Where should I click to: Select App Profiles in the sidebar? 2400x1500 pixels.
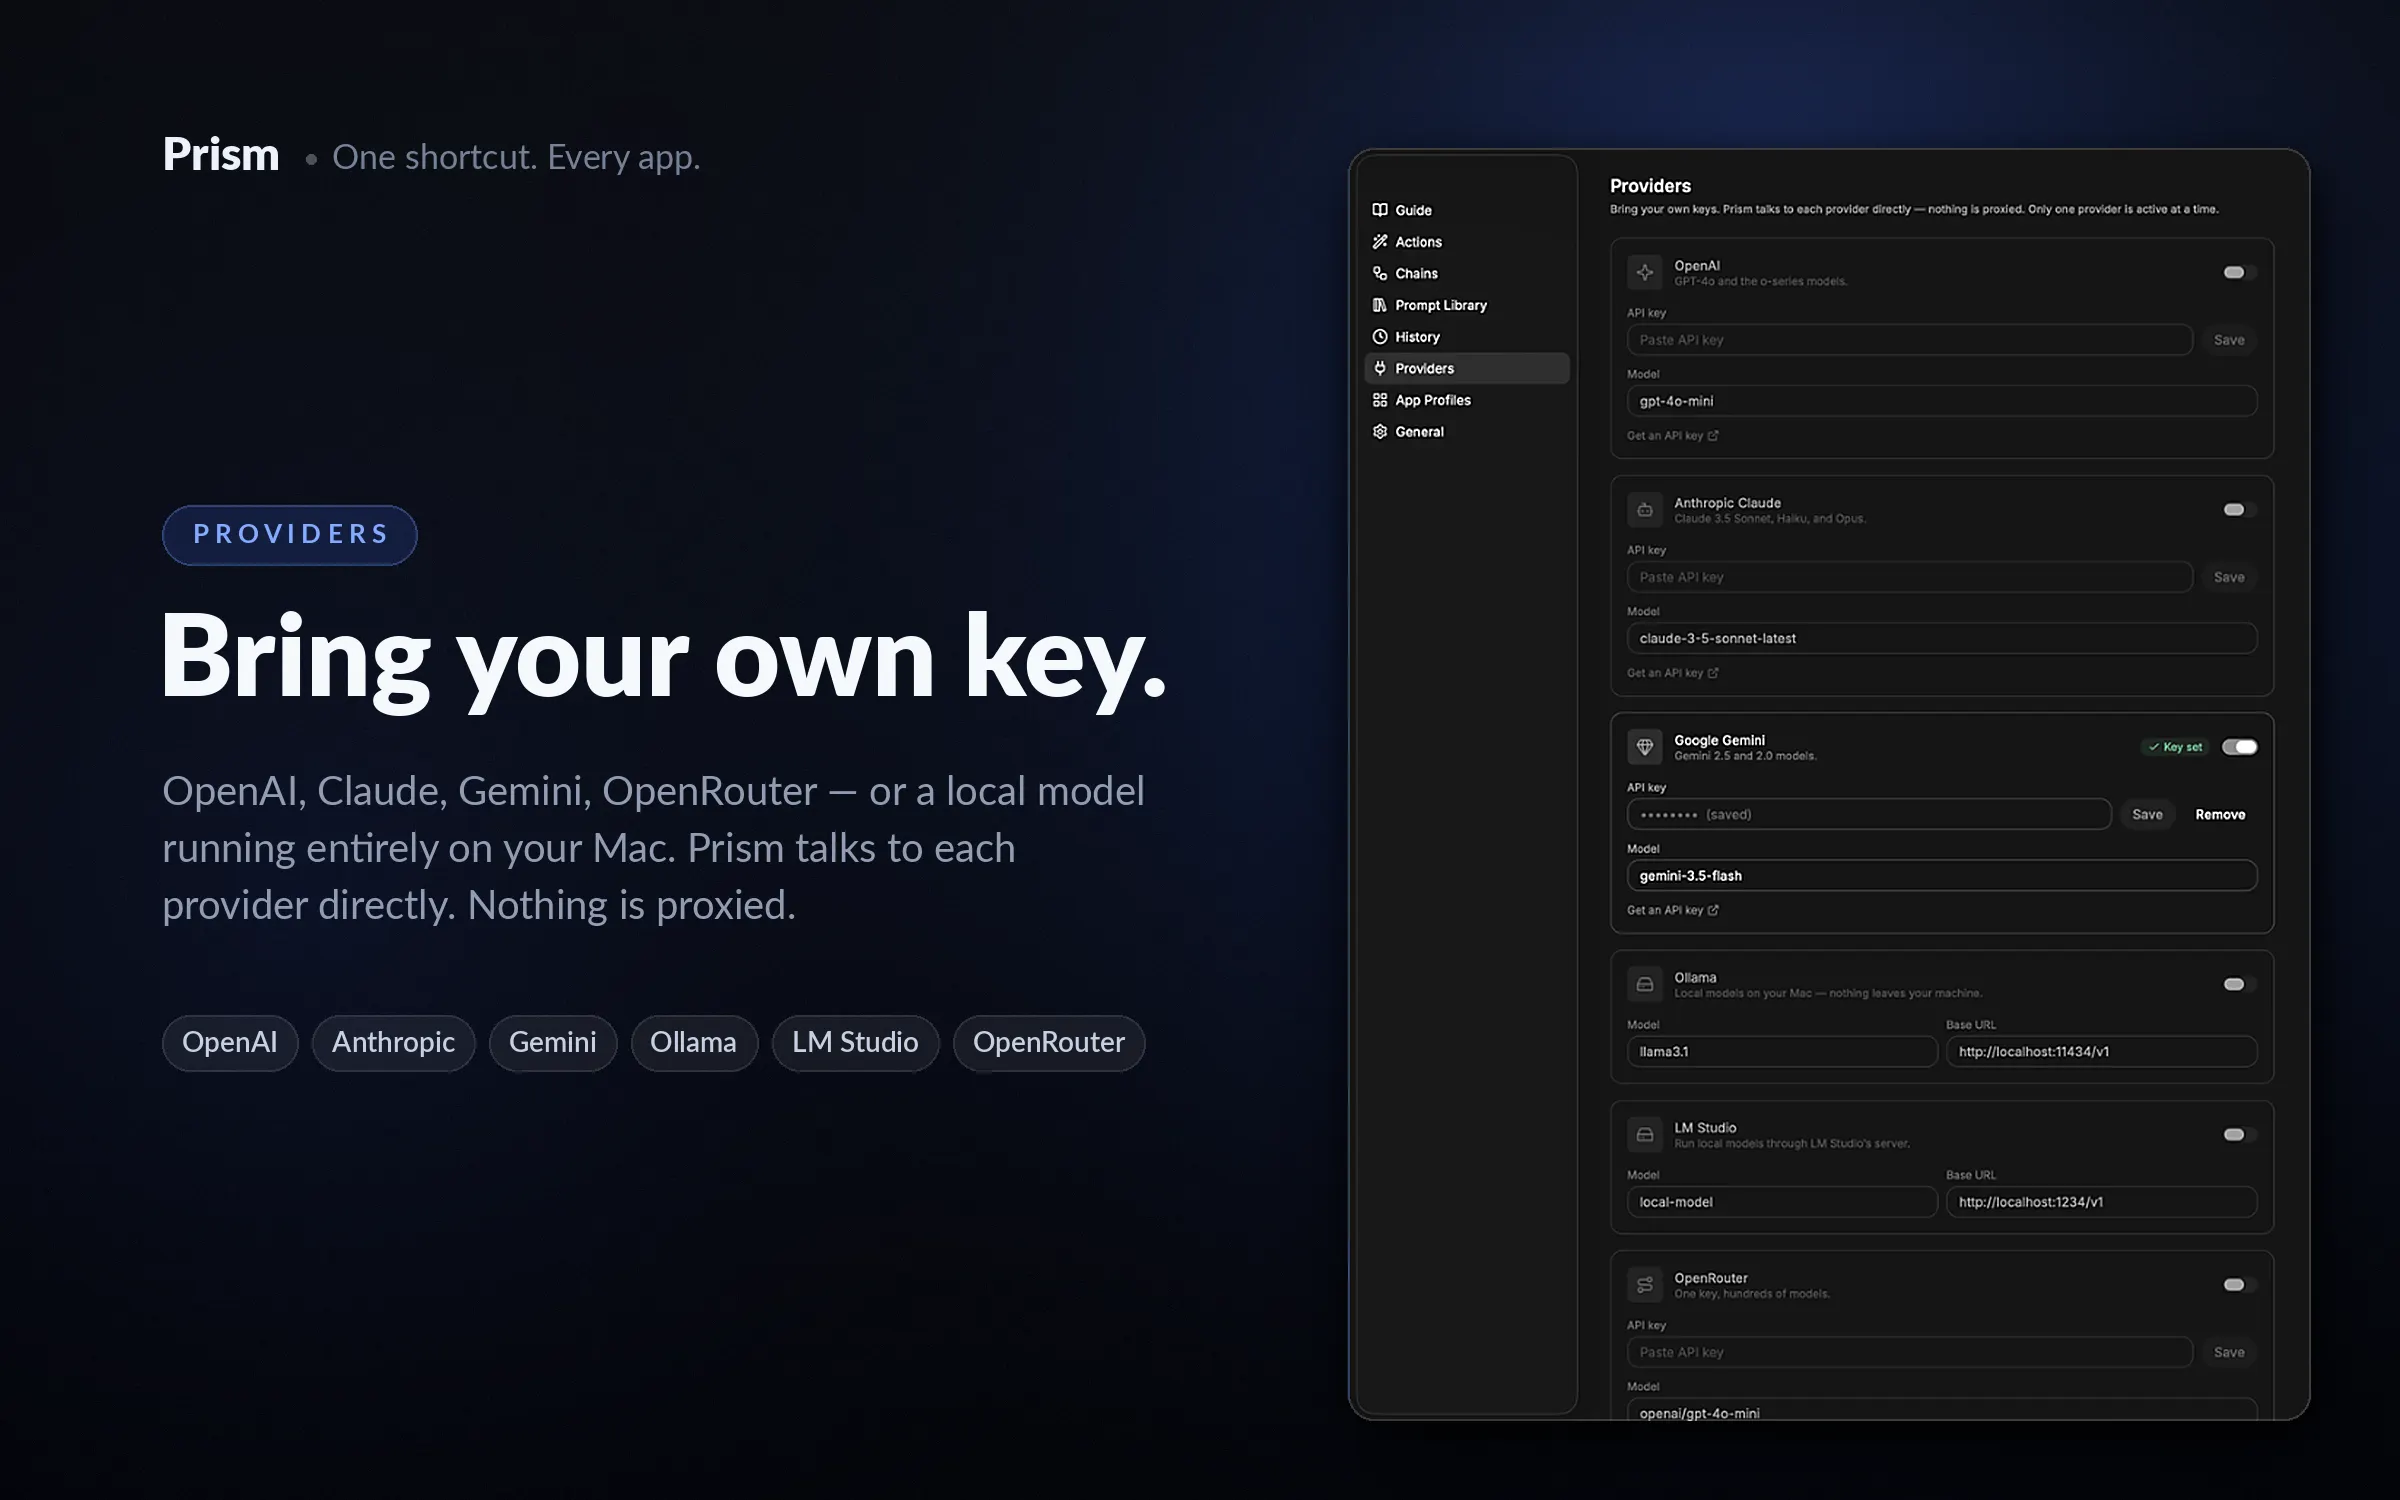pyautogui.click(x=1467, y=400)
